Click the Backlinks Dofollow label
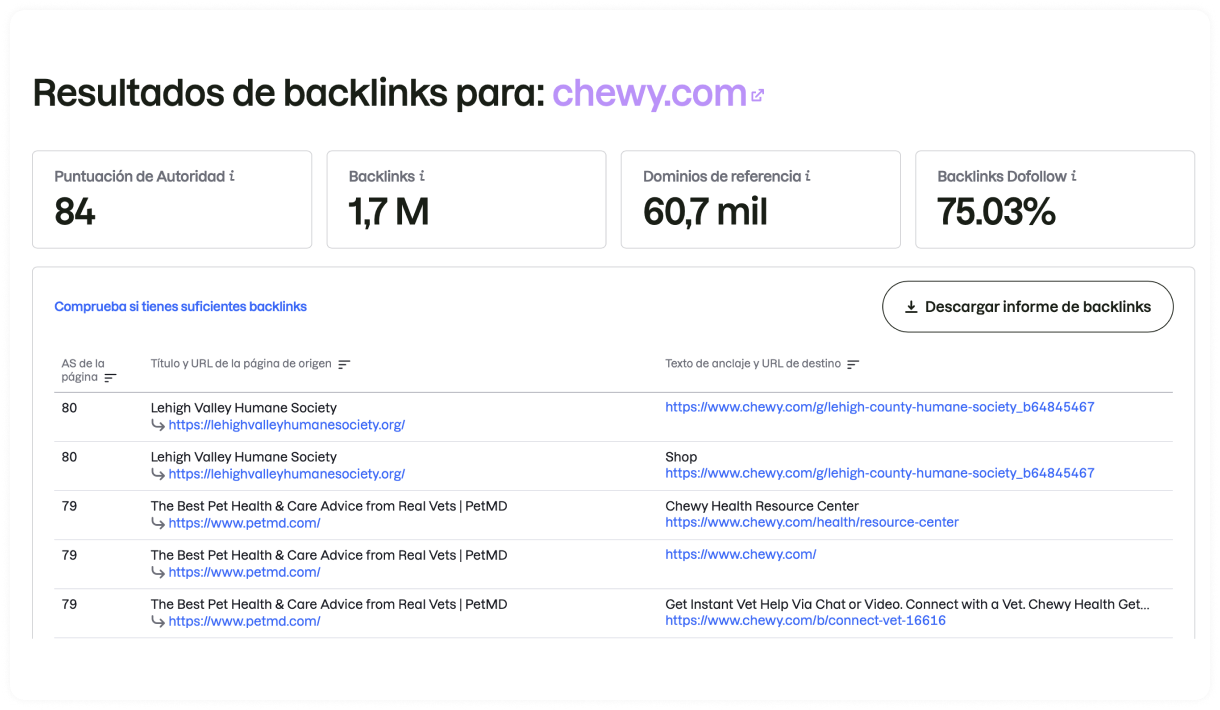The image size is (1220, 710). (x=1002, y=176)
